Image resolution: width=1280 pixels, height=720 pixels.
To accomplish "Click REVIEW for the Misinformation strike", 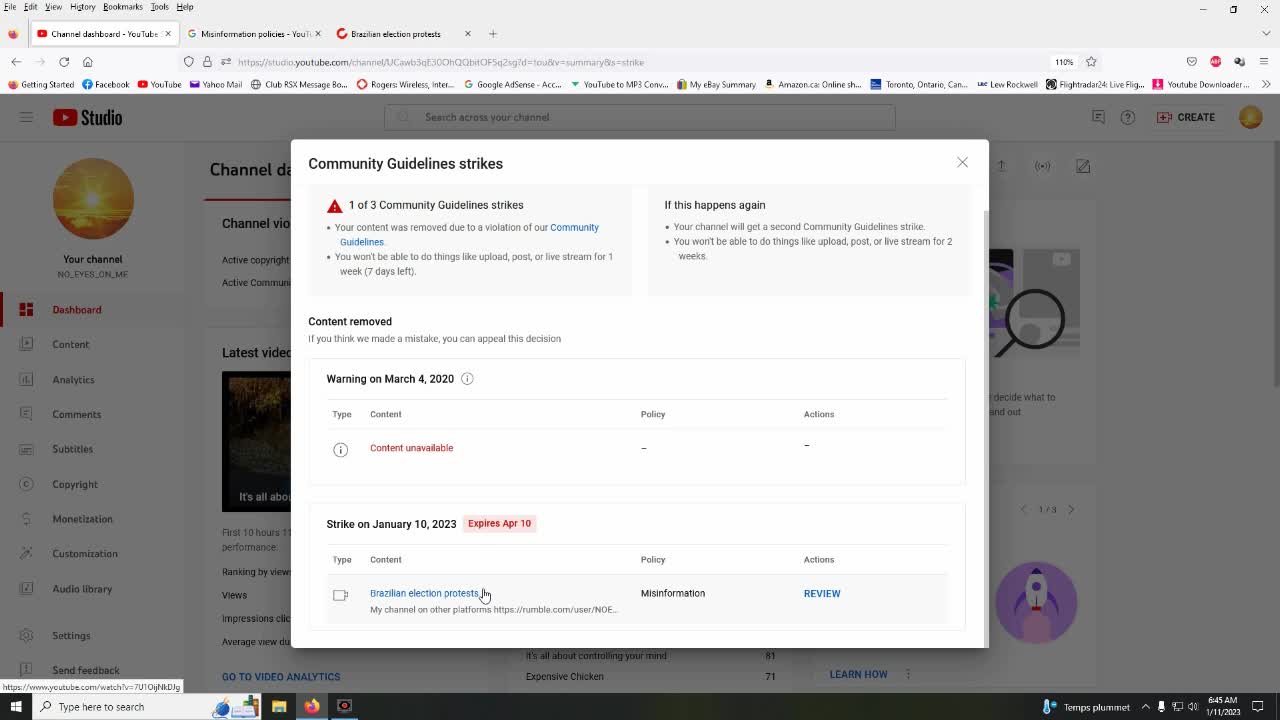I will tap(822, 593).
